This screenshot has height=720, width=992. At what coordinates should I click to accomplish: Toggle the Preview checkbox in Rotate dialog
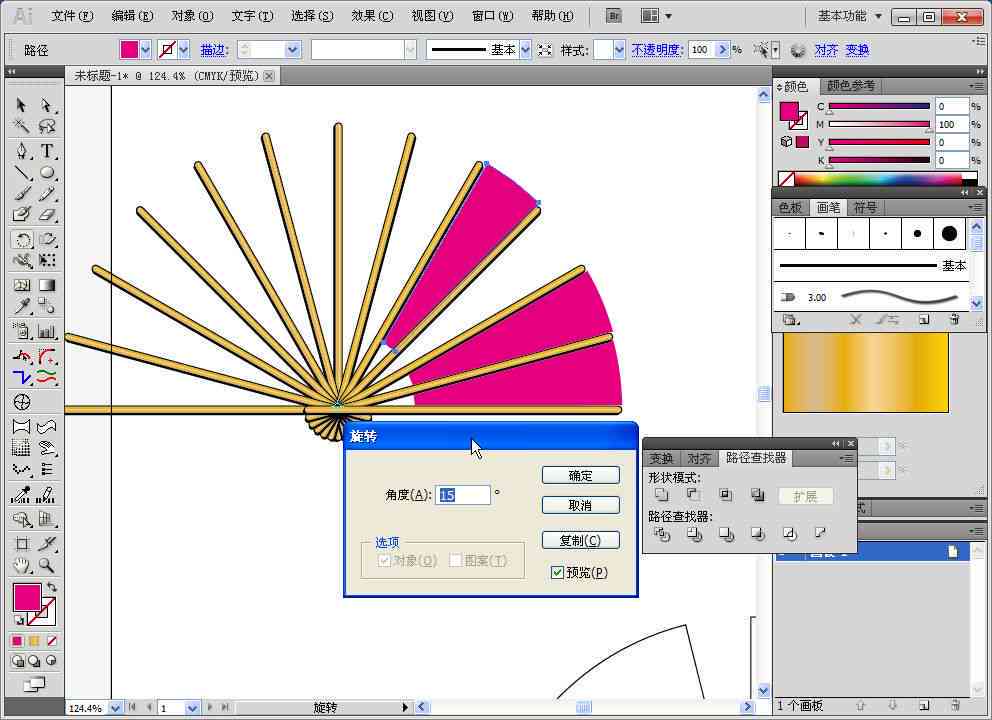[x=557, y=573]
